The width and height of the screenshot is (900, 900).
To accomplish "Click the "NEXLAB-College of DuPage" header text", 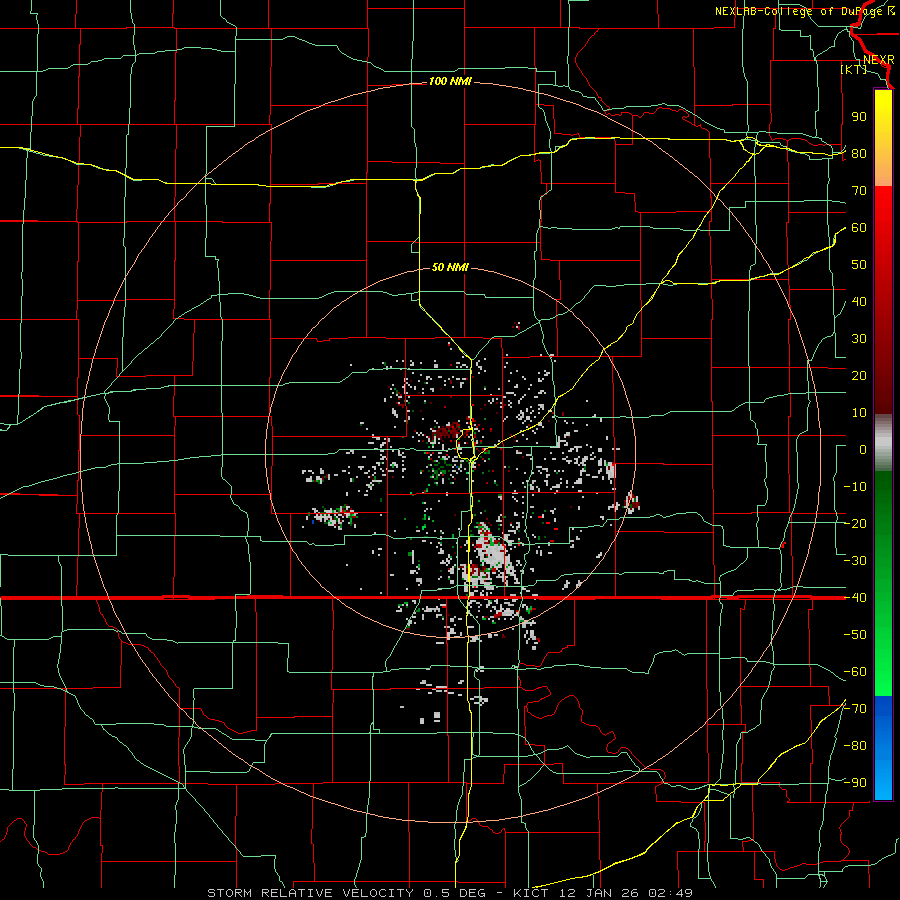I will point(800,11).
